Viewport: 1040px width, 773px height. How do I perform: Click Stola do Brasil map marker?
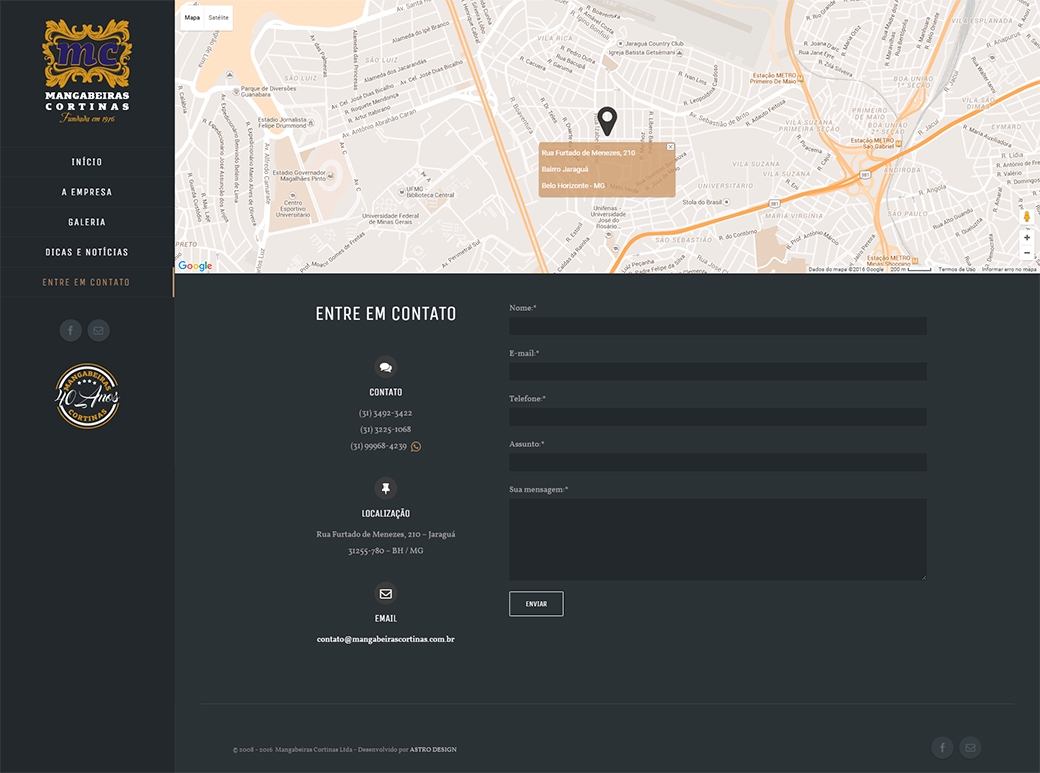(727, 202)
